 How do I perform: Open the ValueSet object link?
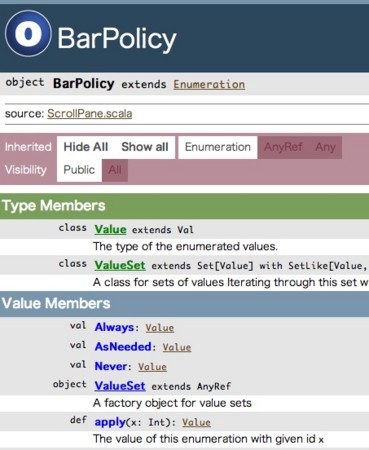pyautogui.click(x=120, y=386)
